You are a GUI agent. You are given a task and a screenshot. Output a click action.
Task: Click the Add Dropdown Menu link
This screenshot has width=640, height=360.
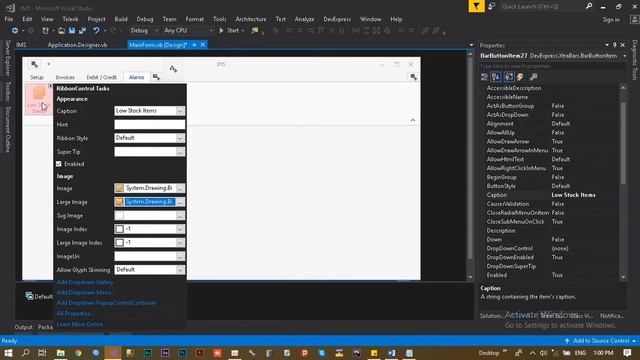[x=84, y=292]
